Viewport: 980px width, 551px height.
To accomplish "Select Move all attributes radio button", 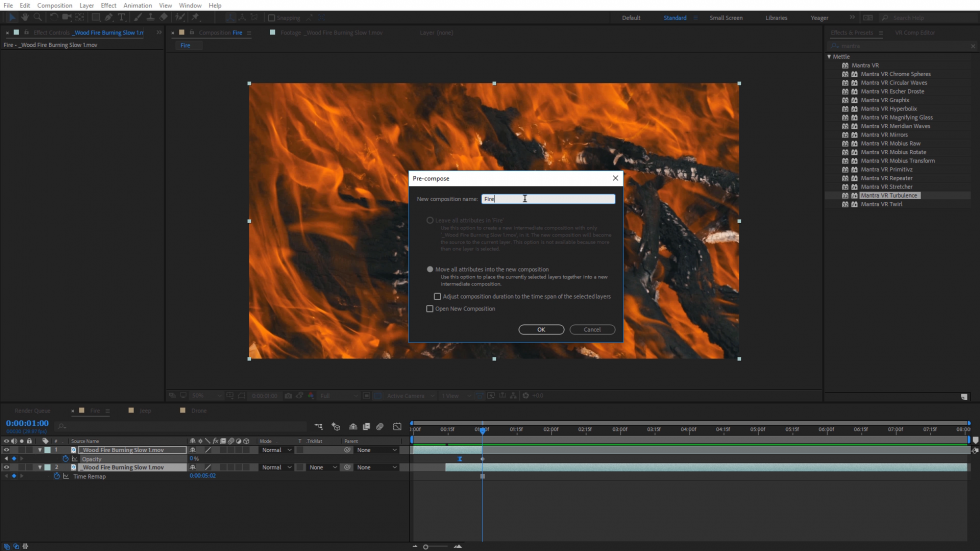I will coord(431,269).
